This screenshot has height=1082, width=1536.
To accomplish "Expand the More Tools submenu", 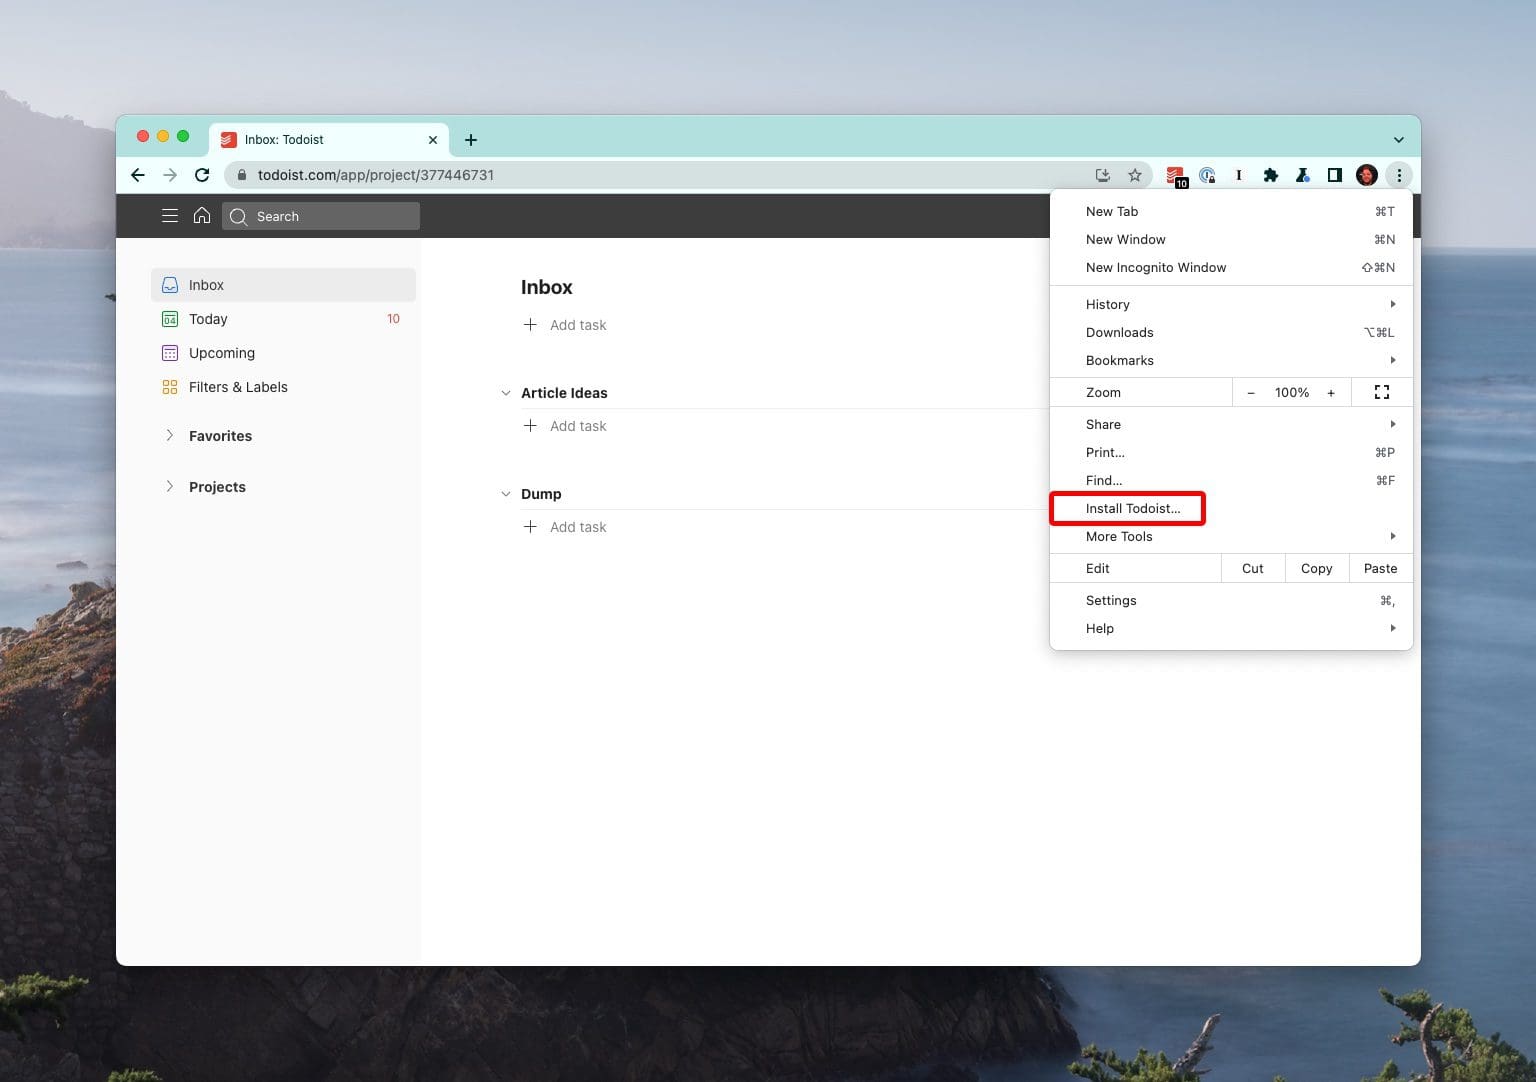I will (x=1231, y=536).
